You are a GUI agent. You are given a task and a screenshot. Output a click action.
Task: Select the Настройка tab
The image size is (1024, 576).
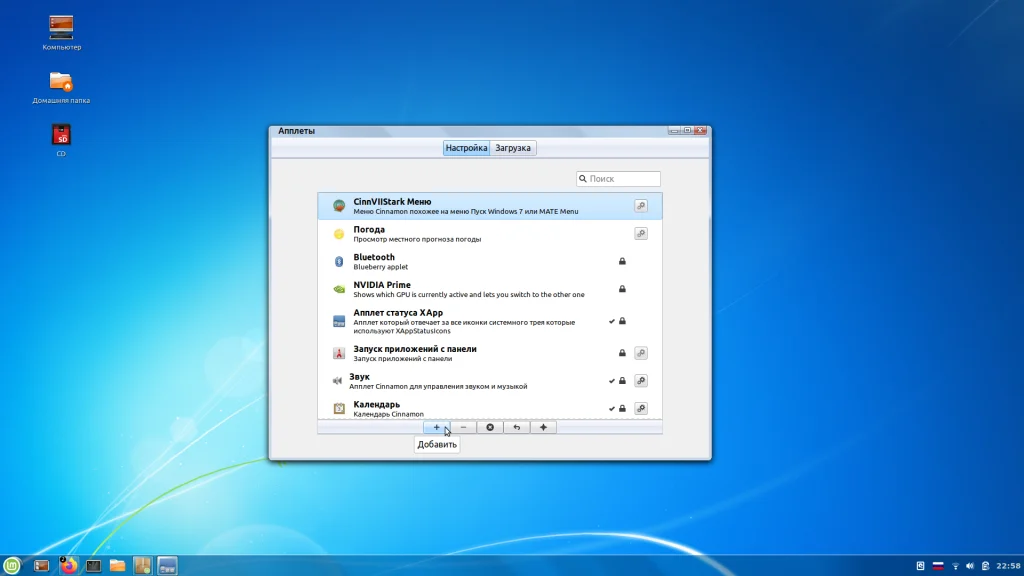click(x=467, y=148)
